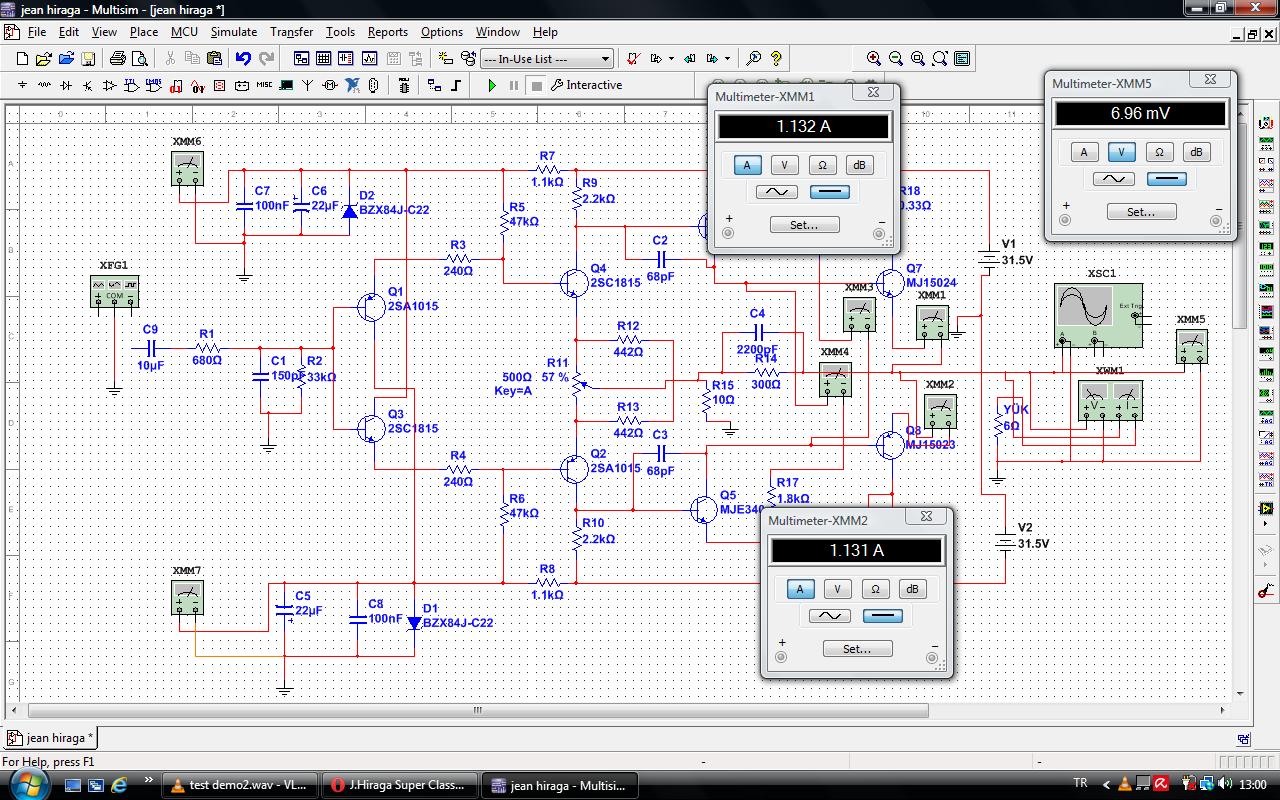Select ohm mode on Multimeter-XMM5
This screenshot has width=1280, height=800.
1158,152
